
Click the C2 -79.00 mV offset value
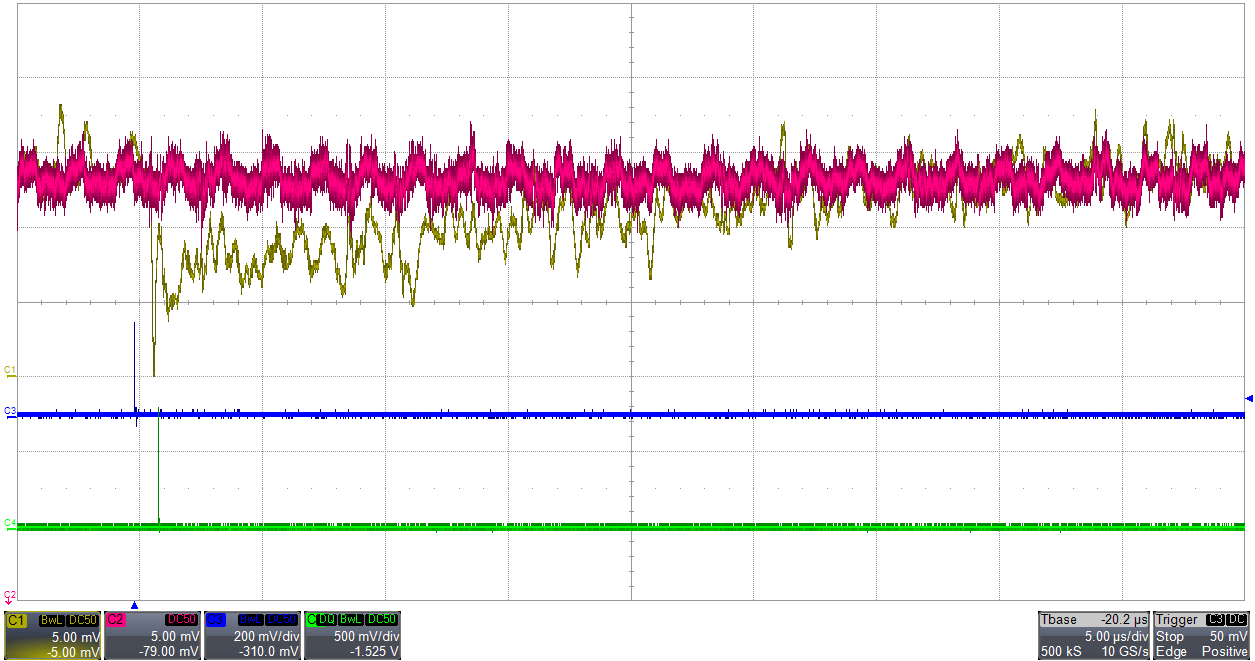pos(169,652)
